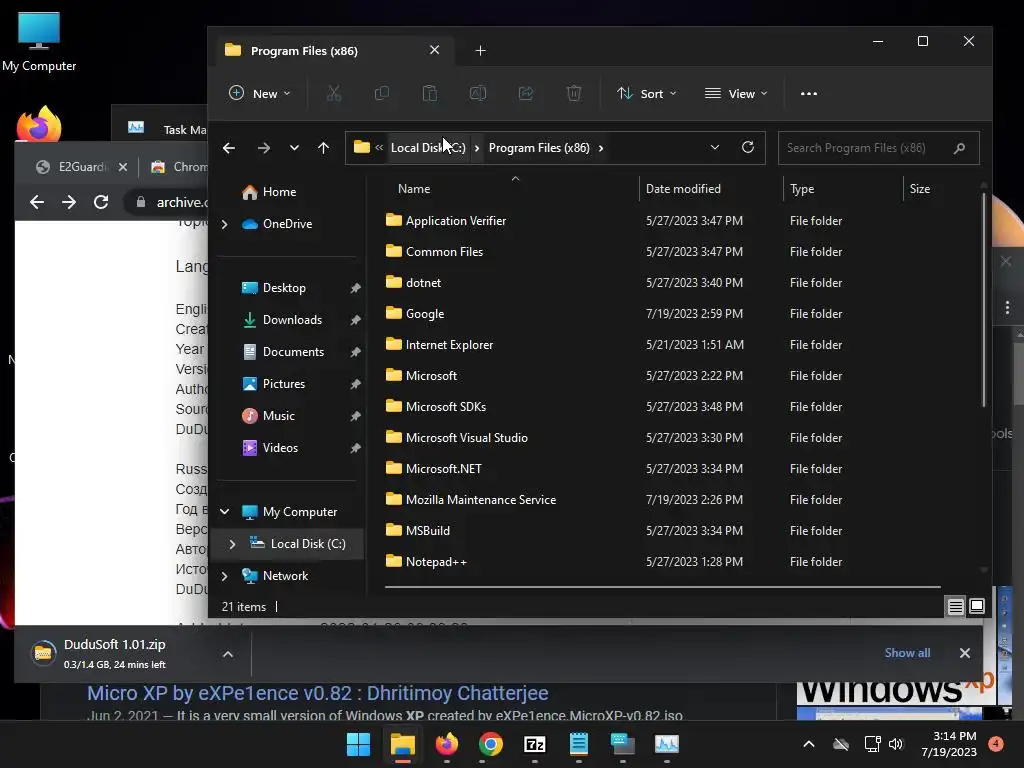Go up one folder level arrow
This screenshot has width=1024, height=768.
(x=323, y=148)
